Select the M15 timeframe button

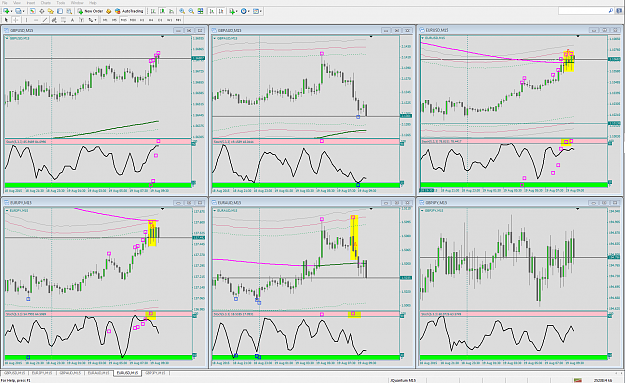pos(124,20)
